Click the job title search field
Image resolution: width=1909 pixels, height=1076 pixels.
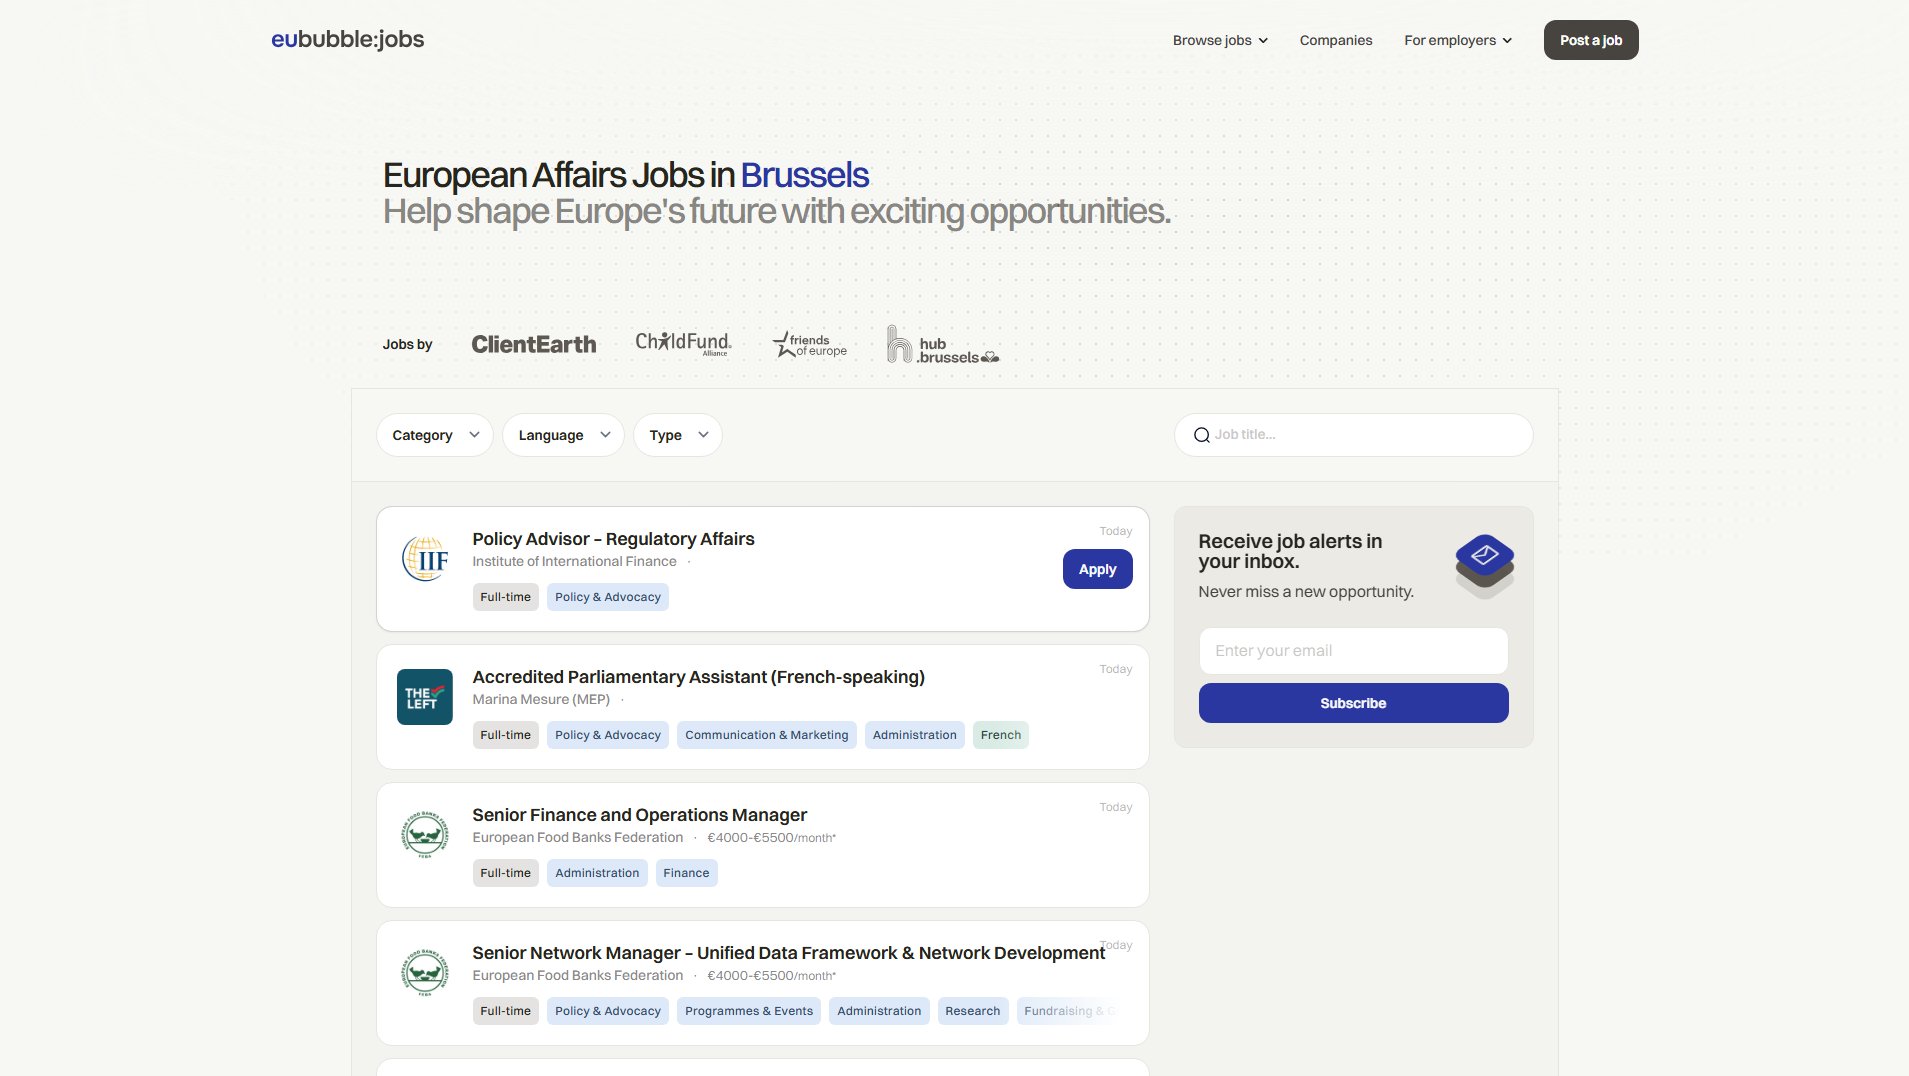tap(1353, 434)
